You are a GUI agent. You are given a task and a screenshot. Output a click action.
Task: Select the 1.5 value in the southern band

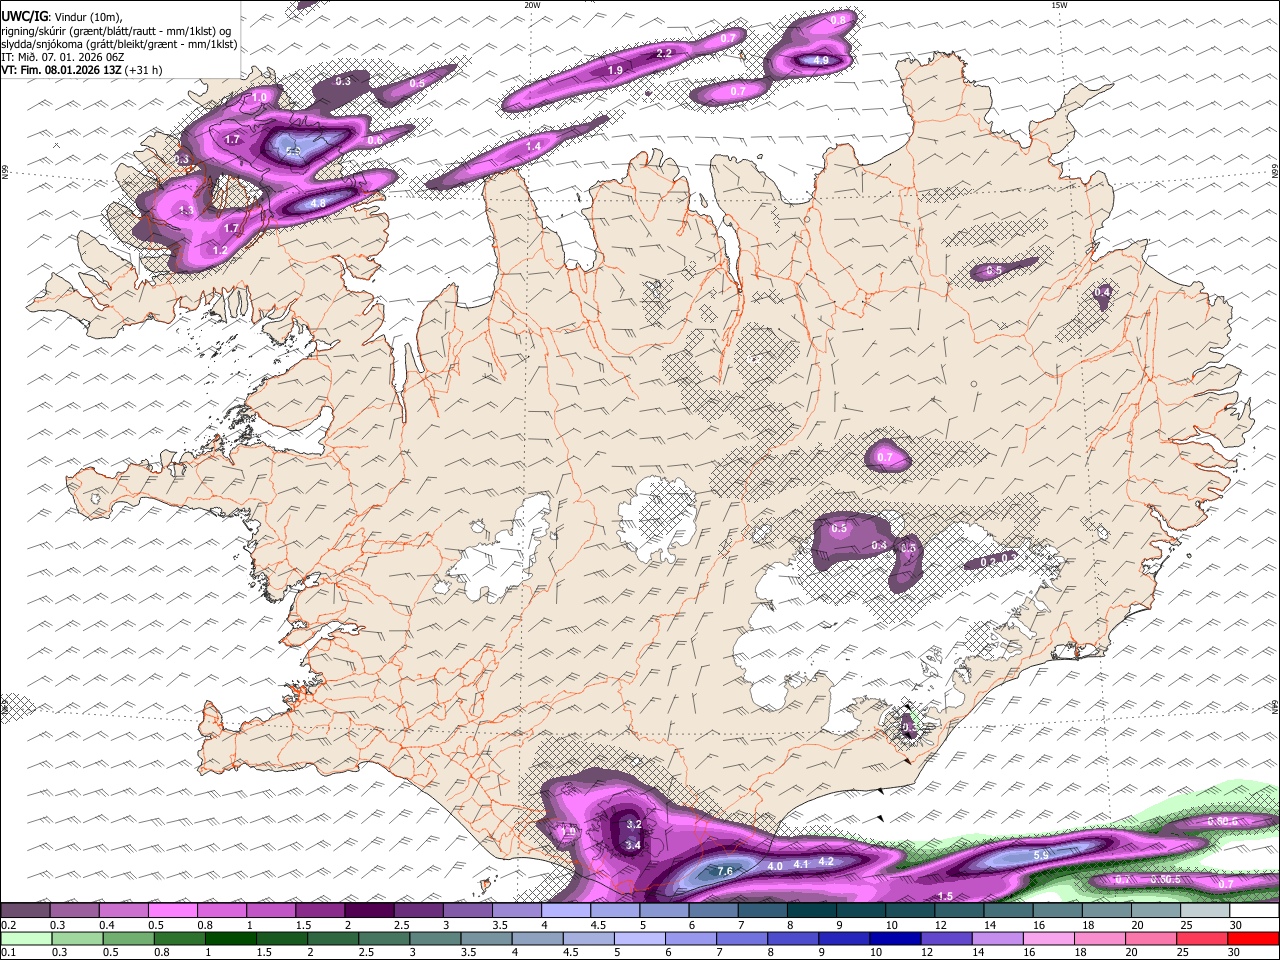pyautogui.click(x=944, y=897)
